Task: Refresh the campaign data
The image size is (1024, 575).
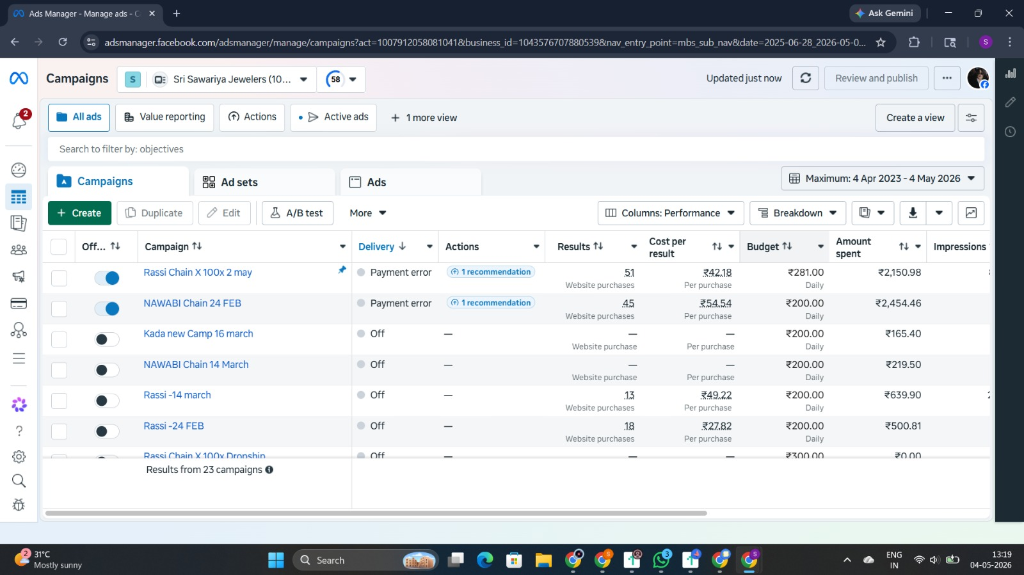Action: point(805,78)
